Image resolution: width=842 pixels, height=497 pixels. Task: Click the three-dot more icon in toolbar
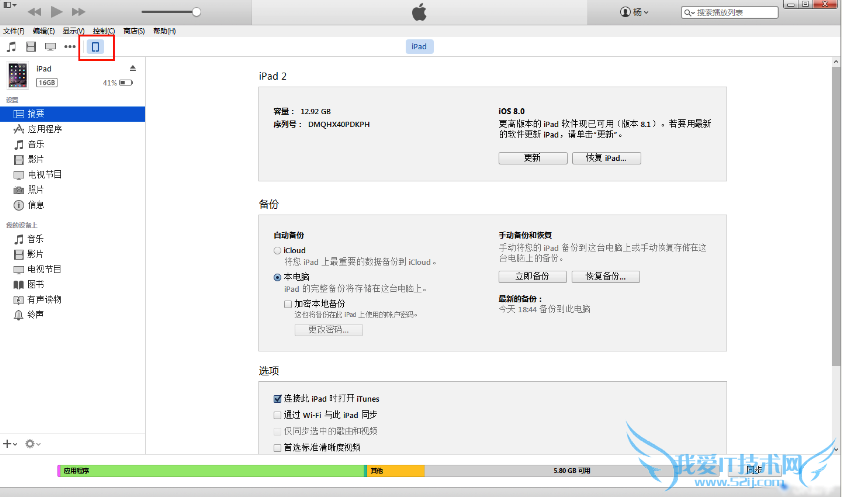70,47
